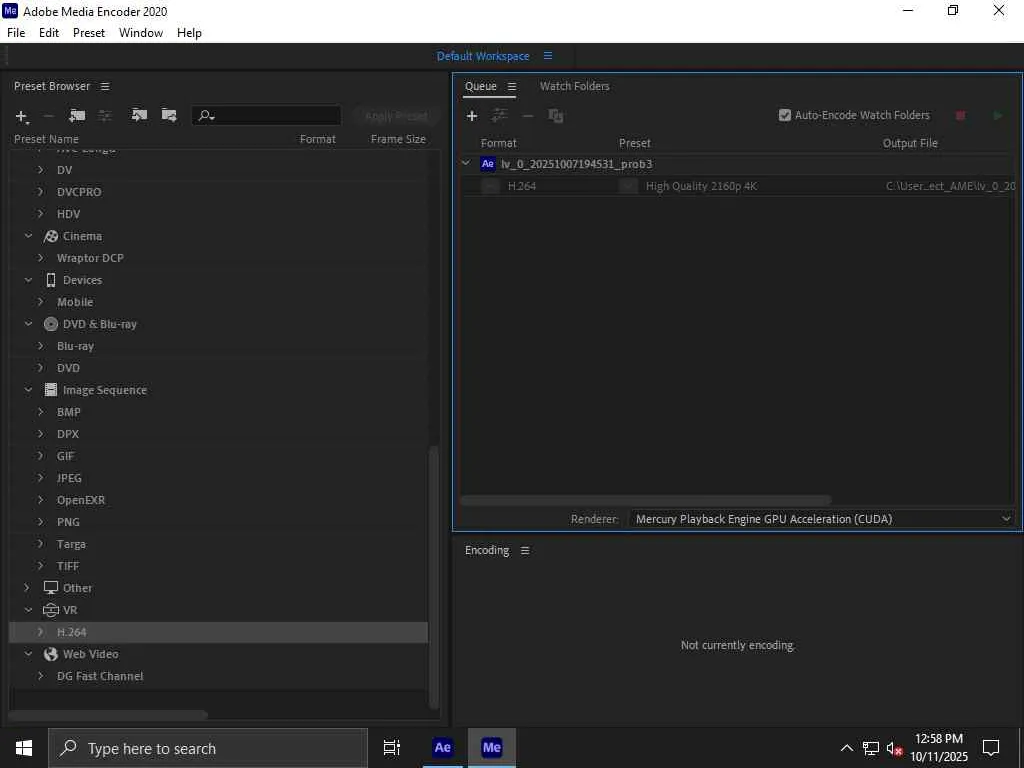The width and height of the screenshot is (1024, 768).
Task: Select the Queue tab
Action: click(x=481, y=86)
